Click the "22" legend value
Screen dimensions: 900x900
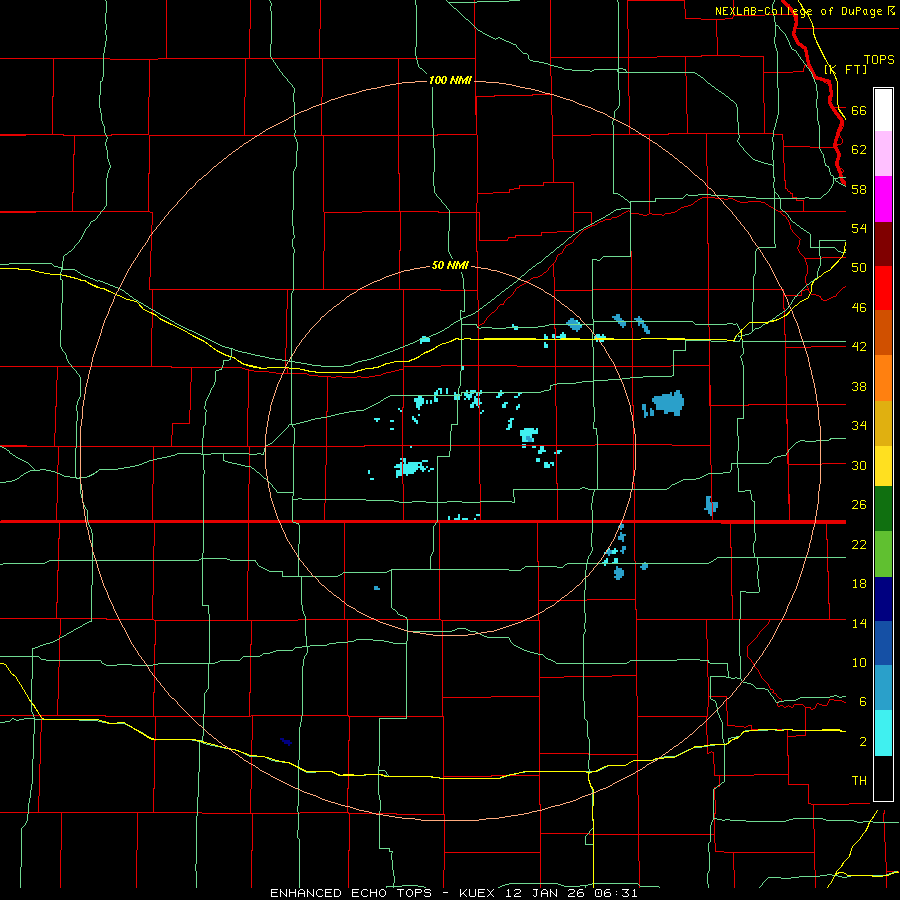(x=859, y=544)
